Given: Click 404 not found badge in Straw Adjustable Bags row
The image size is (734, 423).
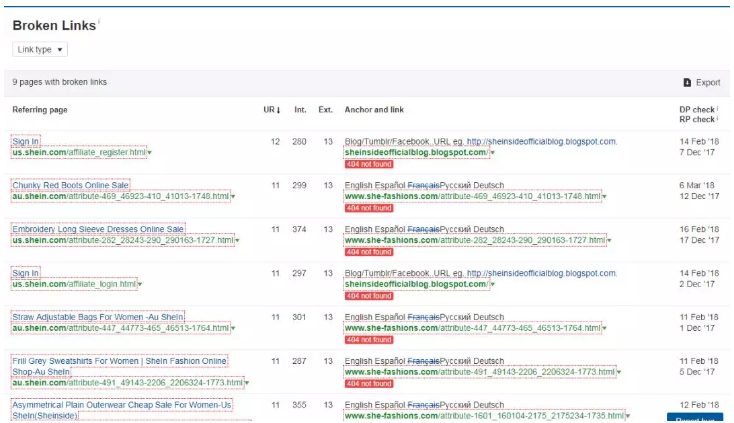Looking at the screenshot, I should click(x=369, y=340).
